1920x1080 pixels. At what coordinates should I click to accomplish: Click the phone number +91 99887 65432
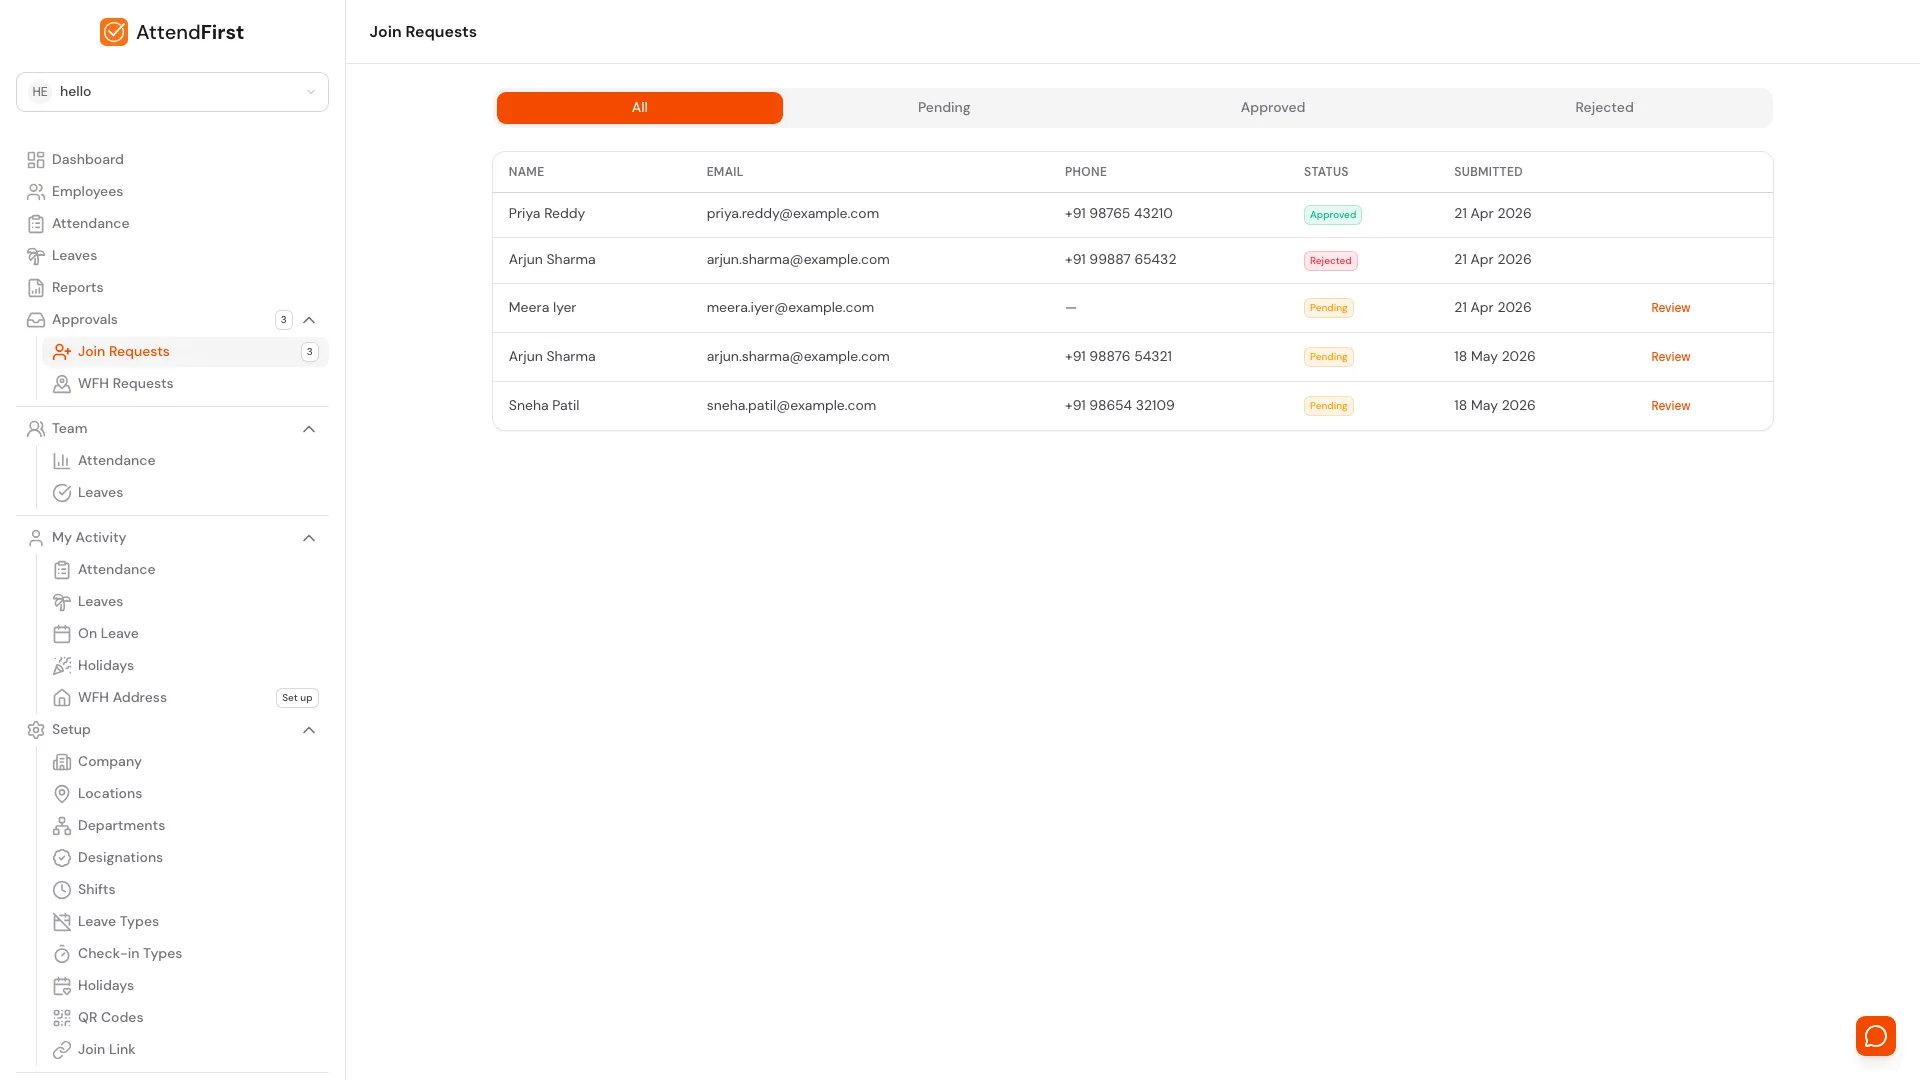[1120, 260]
